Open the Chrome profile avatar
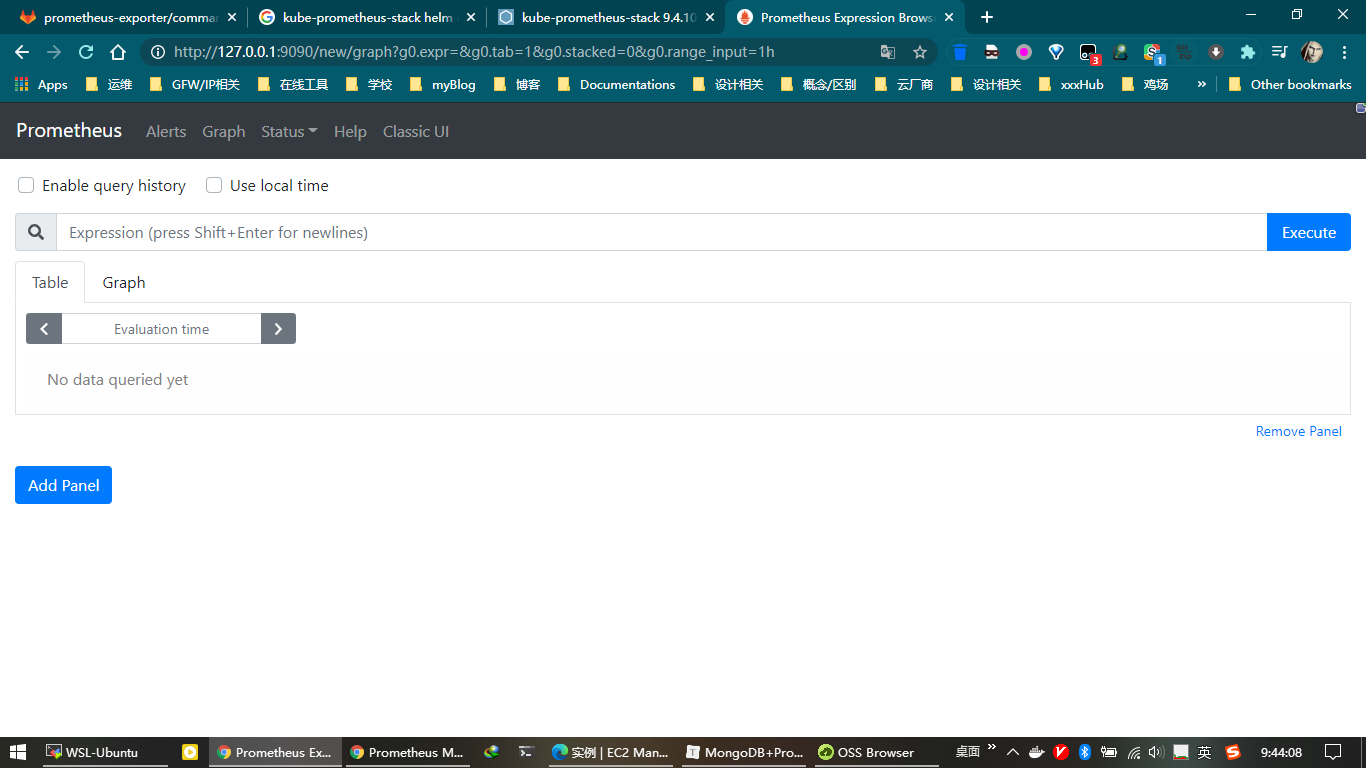 [x=1312, y=52]
